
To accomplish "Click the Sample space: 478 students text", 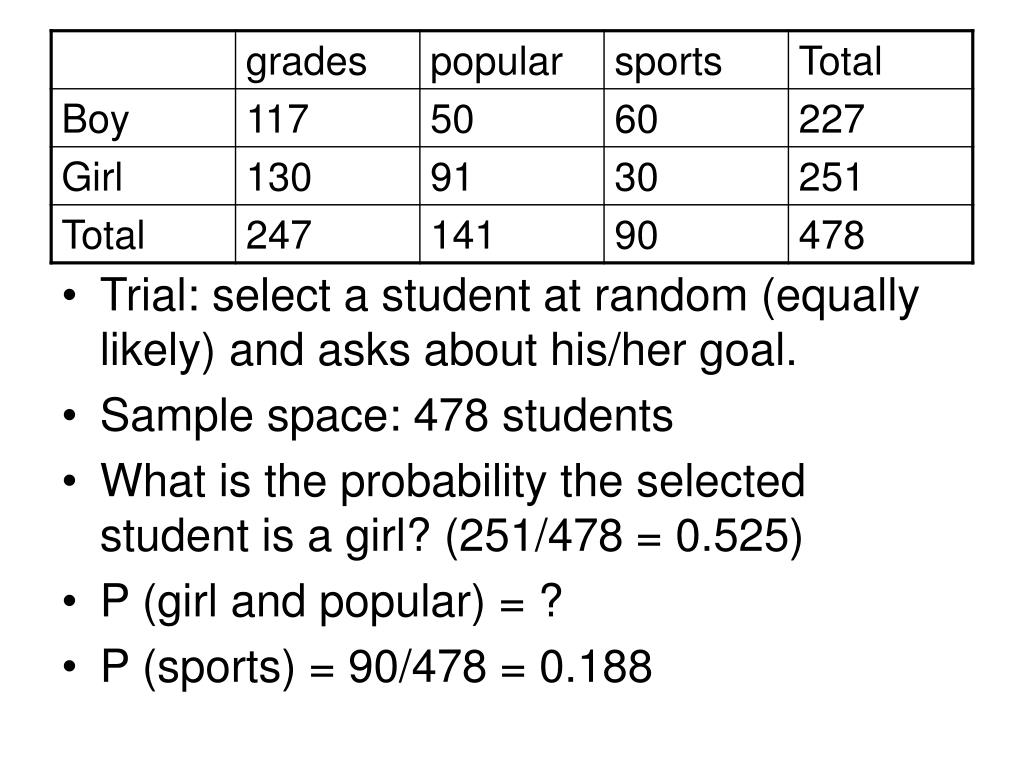I will point(387,416).
